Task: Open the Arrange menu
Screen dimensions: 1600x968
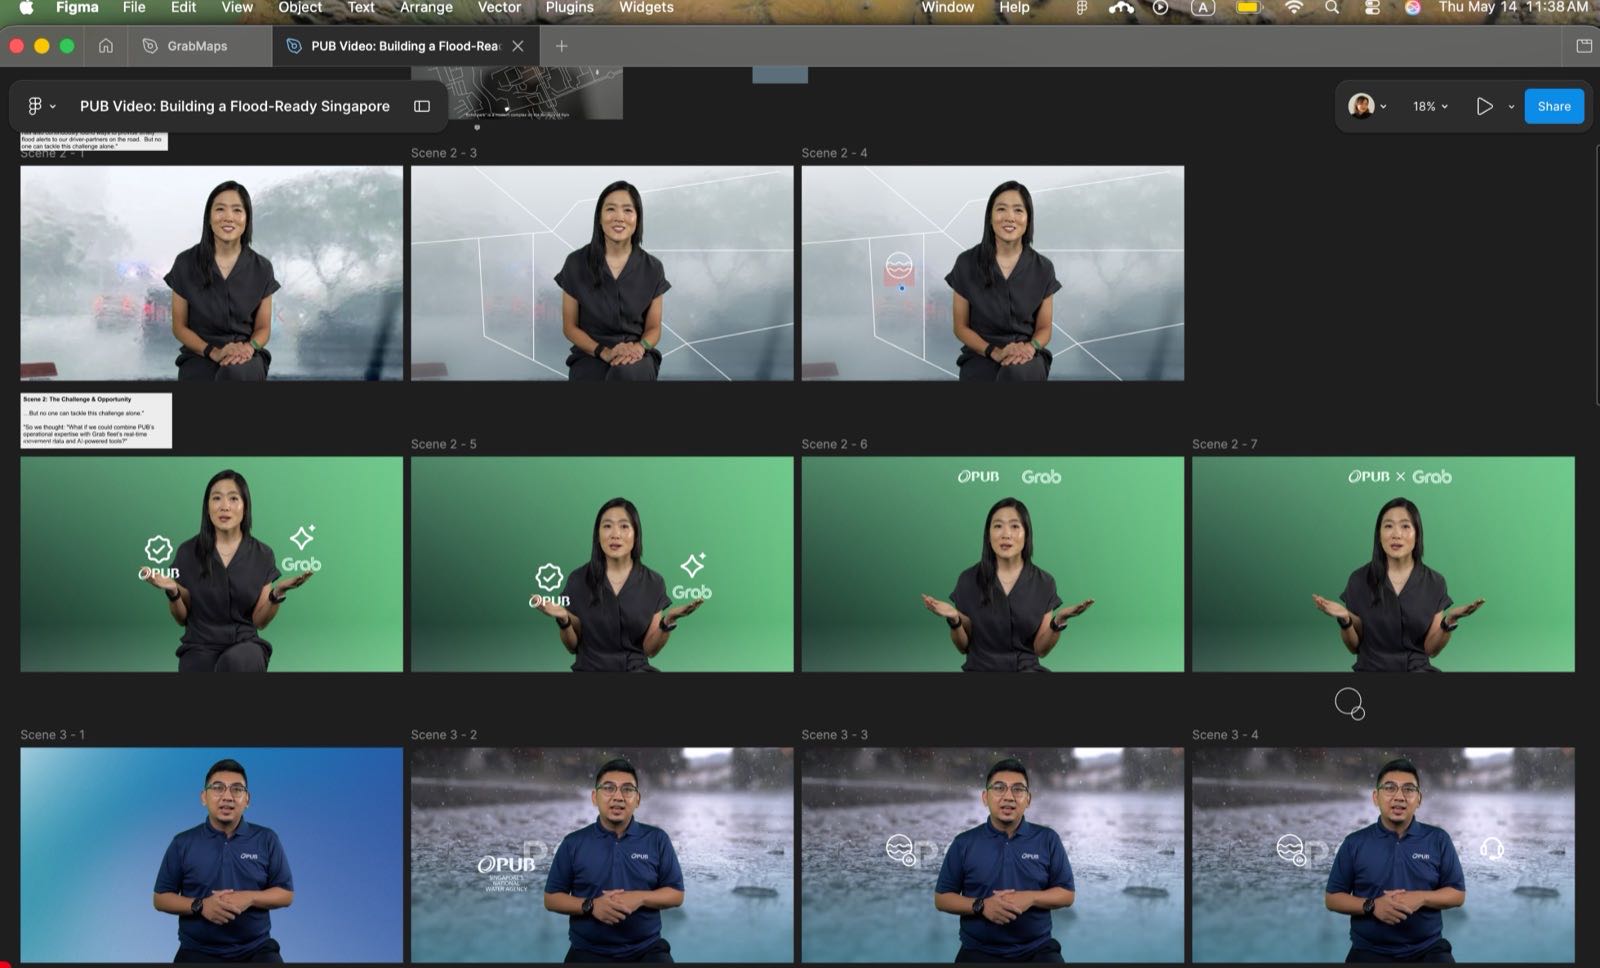Action: (x=426, y=7)
